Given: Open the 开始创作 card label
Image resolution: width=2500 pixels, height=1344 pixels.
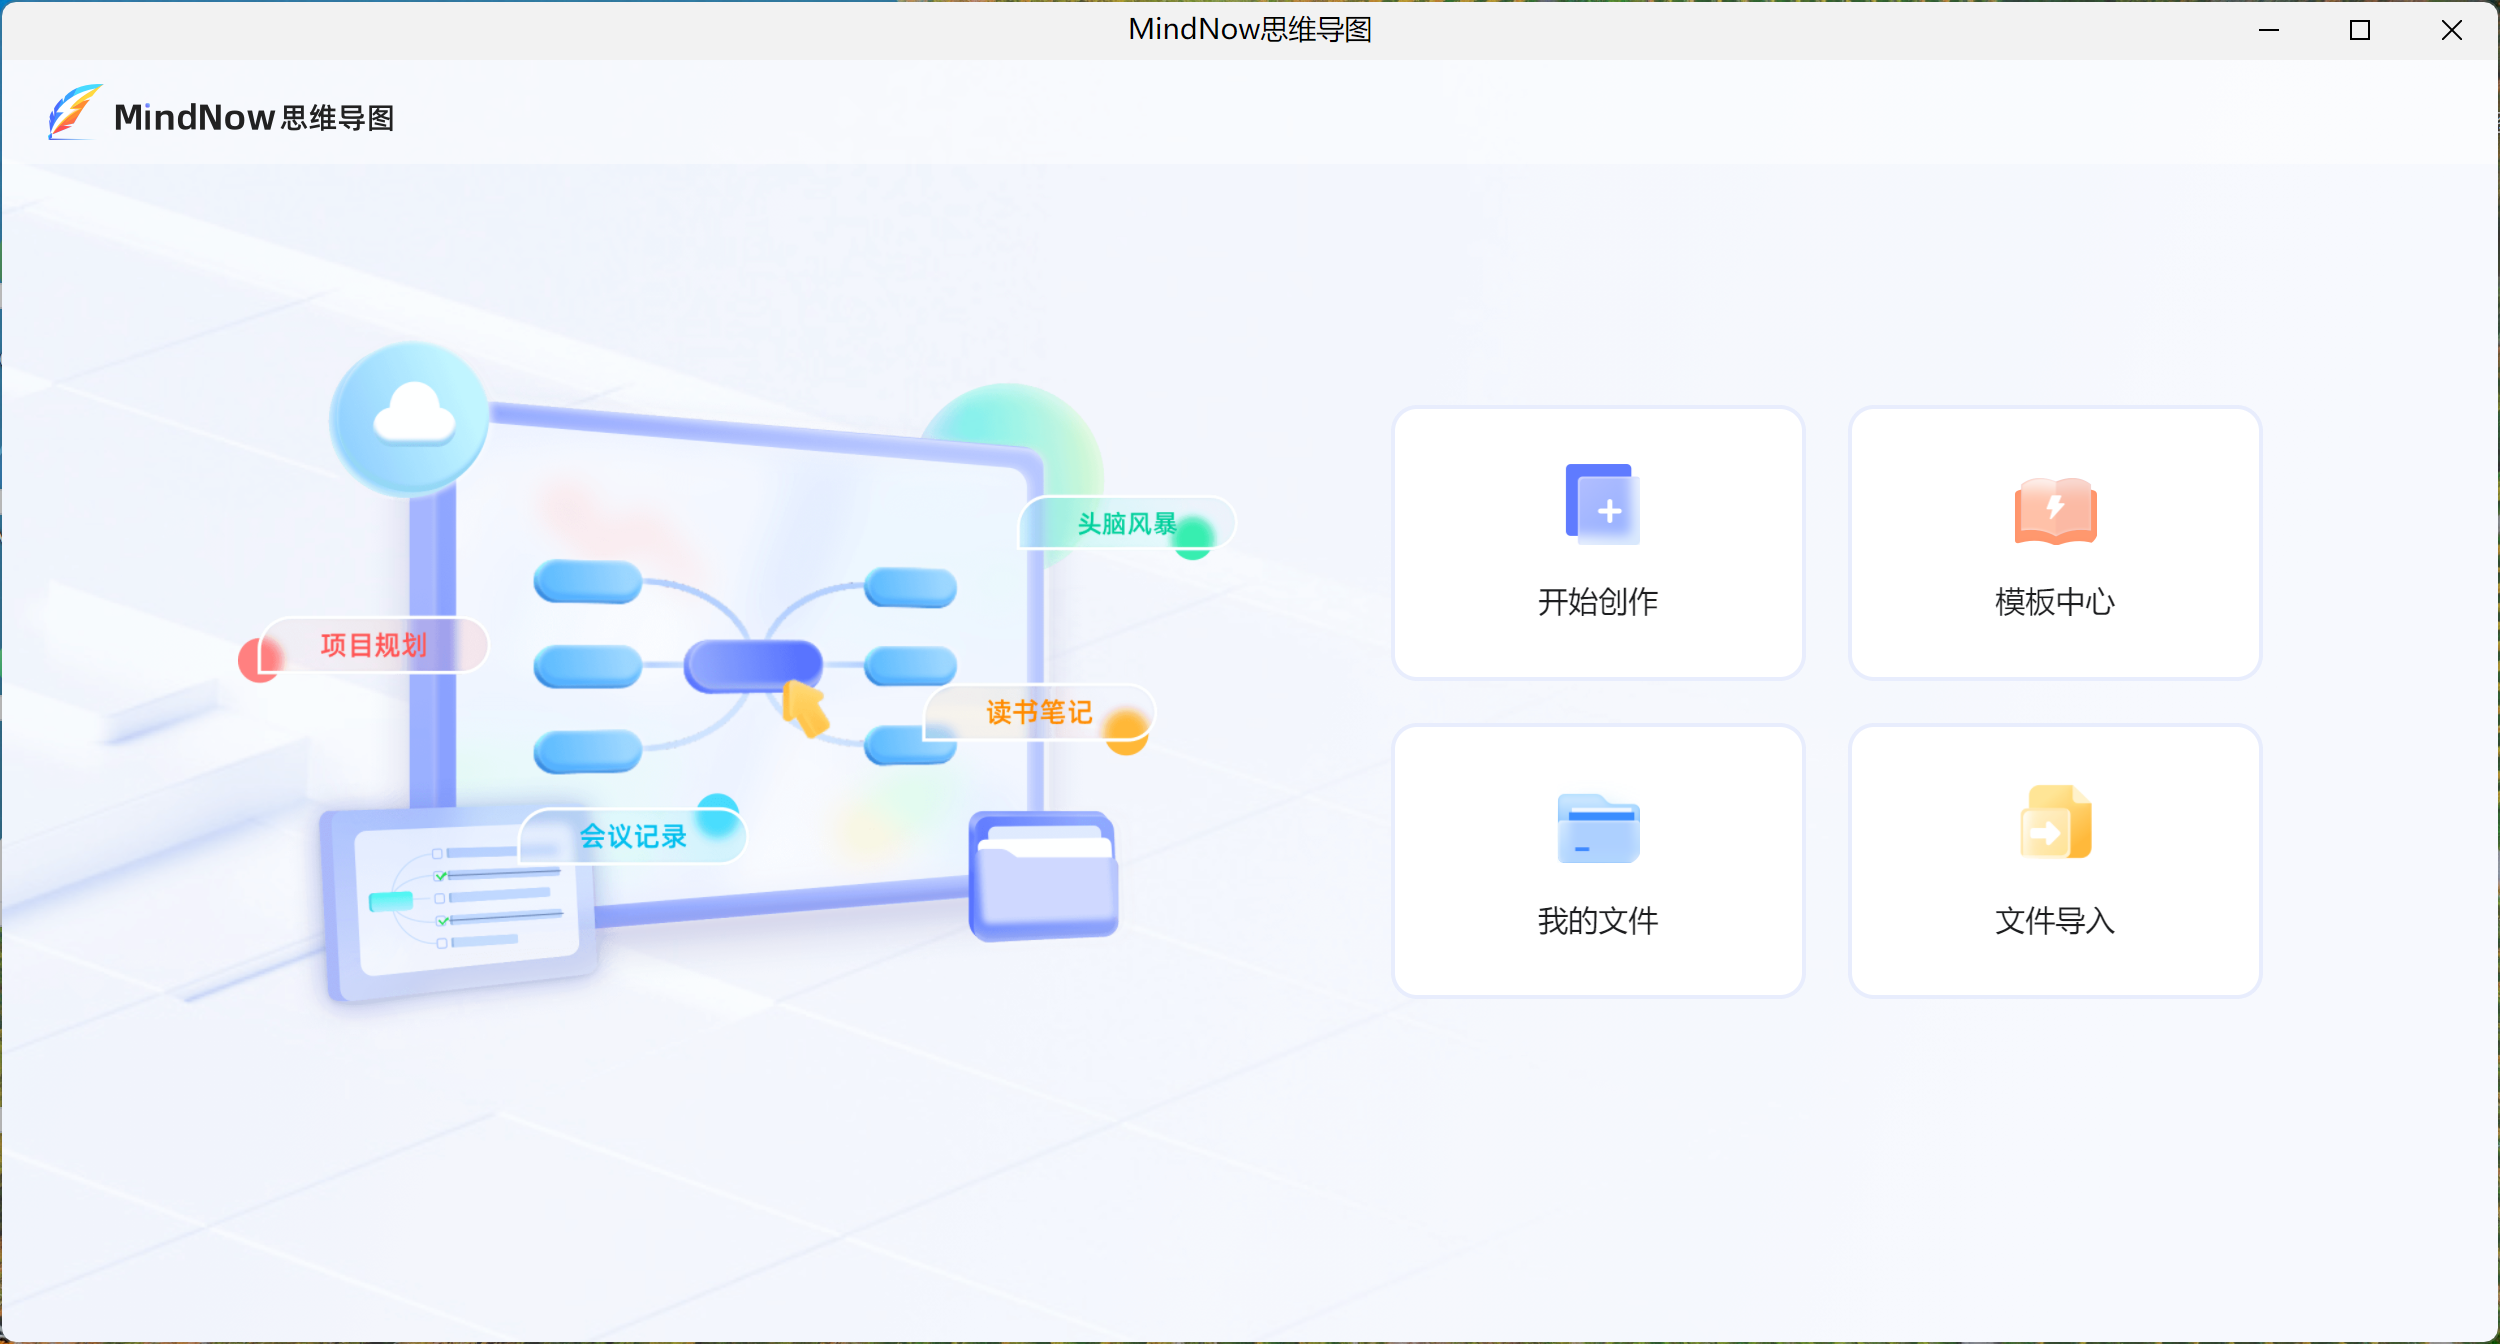Looking at the screenshot, I should 1597,601.
